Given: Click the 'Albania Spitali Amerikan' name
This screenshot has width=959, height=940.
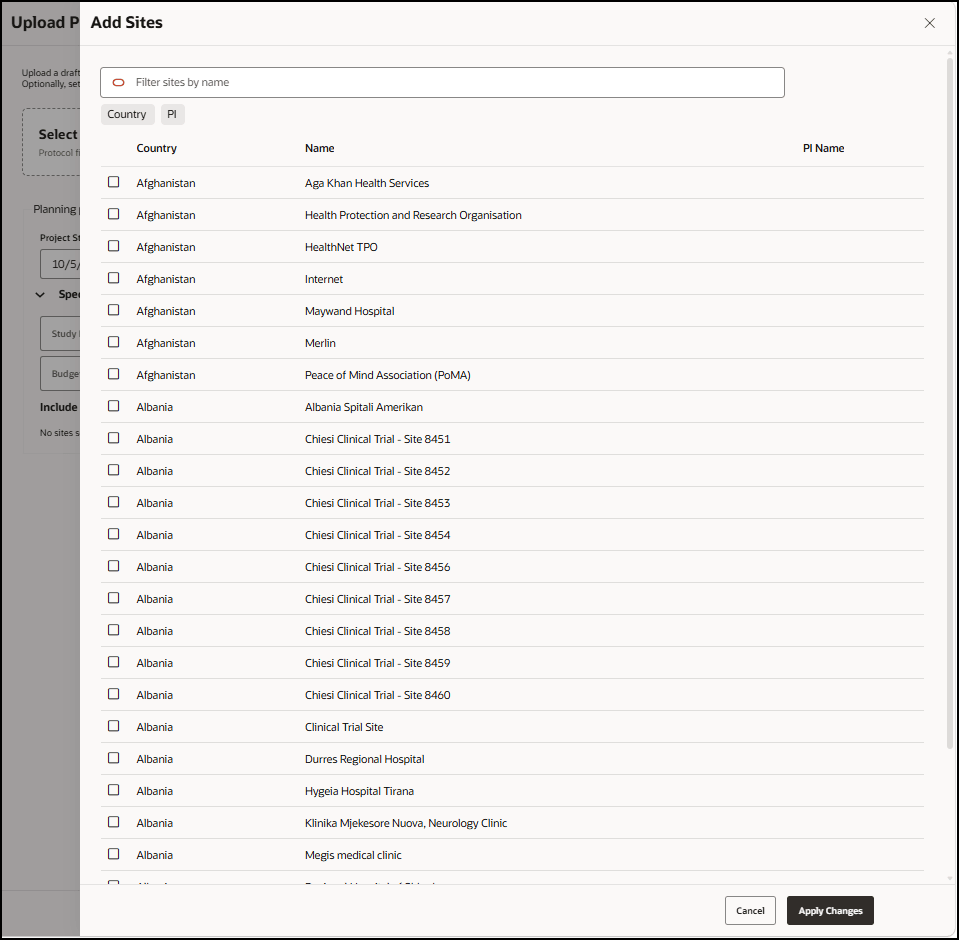Looking at the screenshot, I should coord(364,407).
